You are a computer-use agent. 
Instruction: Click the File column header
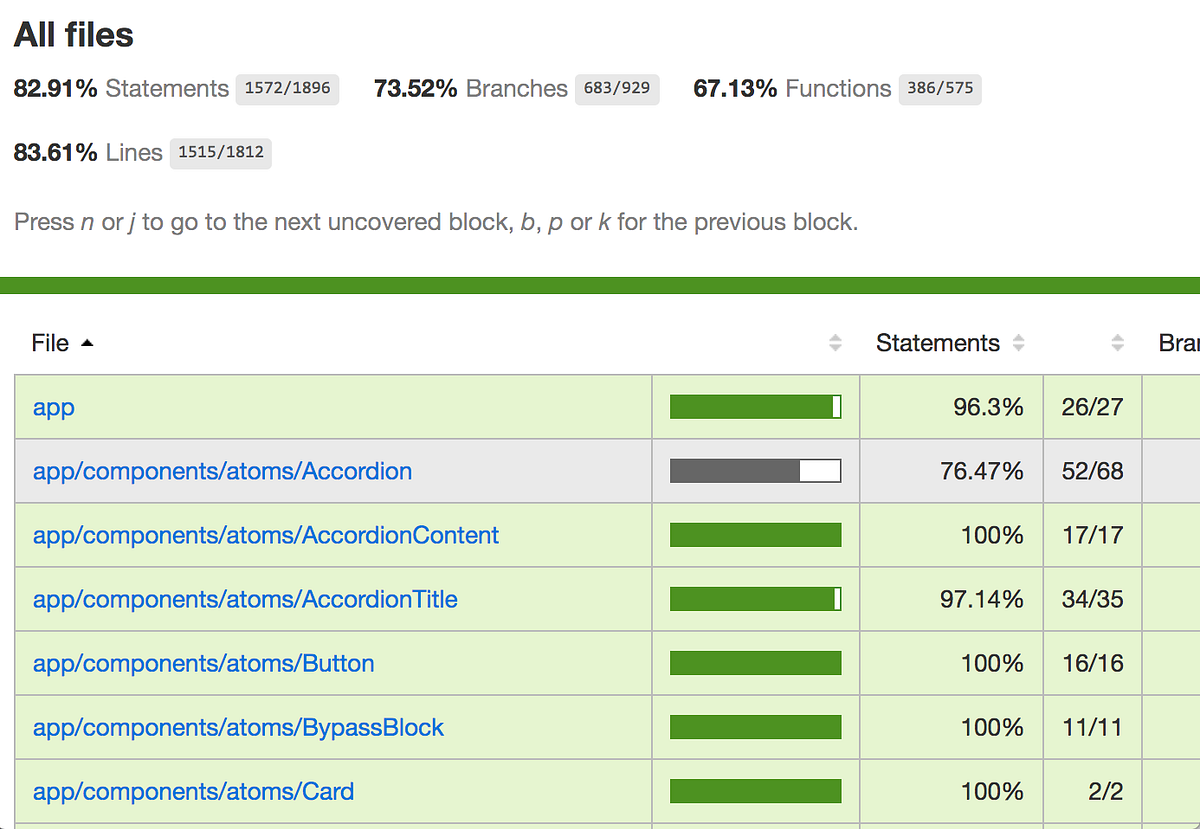click(50, 343)
